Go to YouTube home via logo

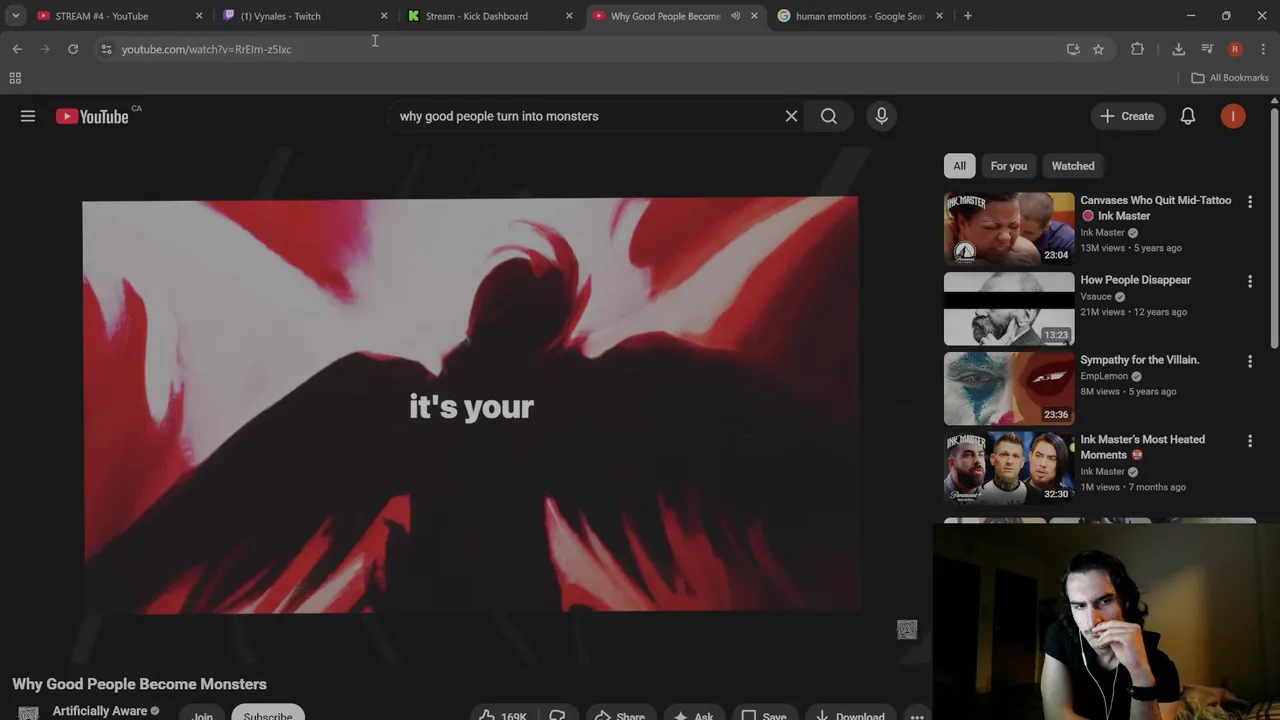92,116
